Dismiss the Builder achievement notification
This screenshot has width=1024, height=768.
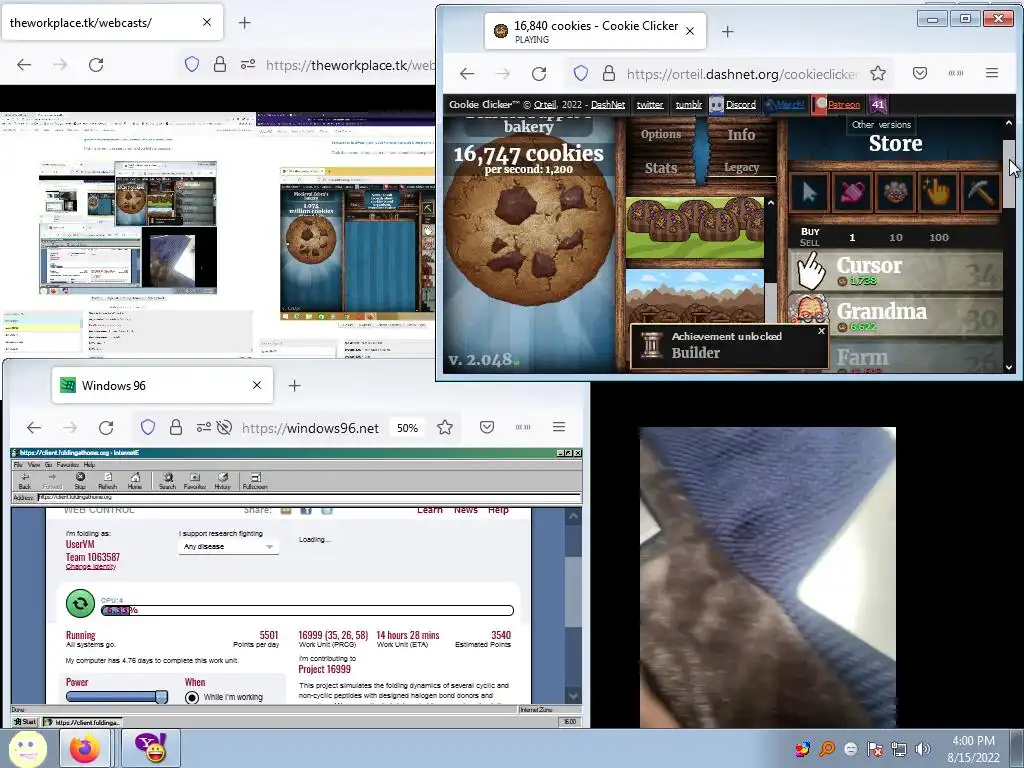click(x=822, y=331)
